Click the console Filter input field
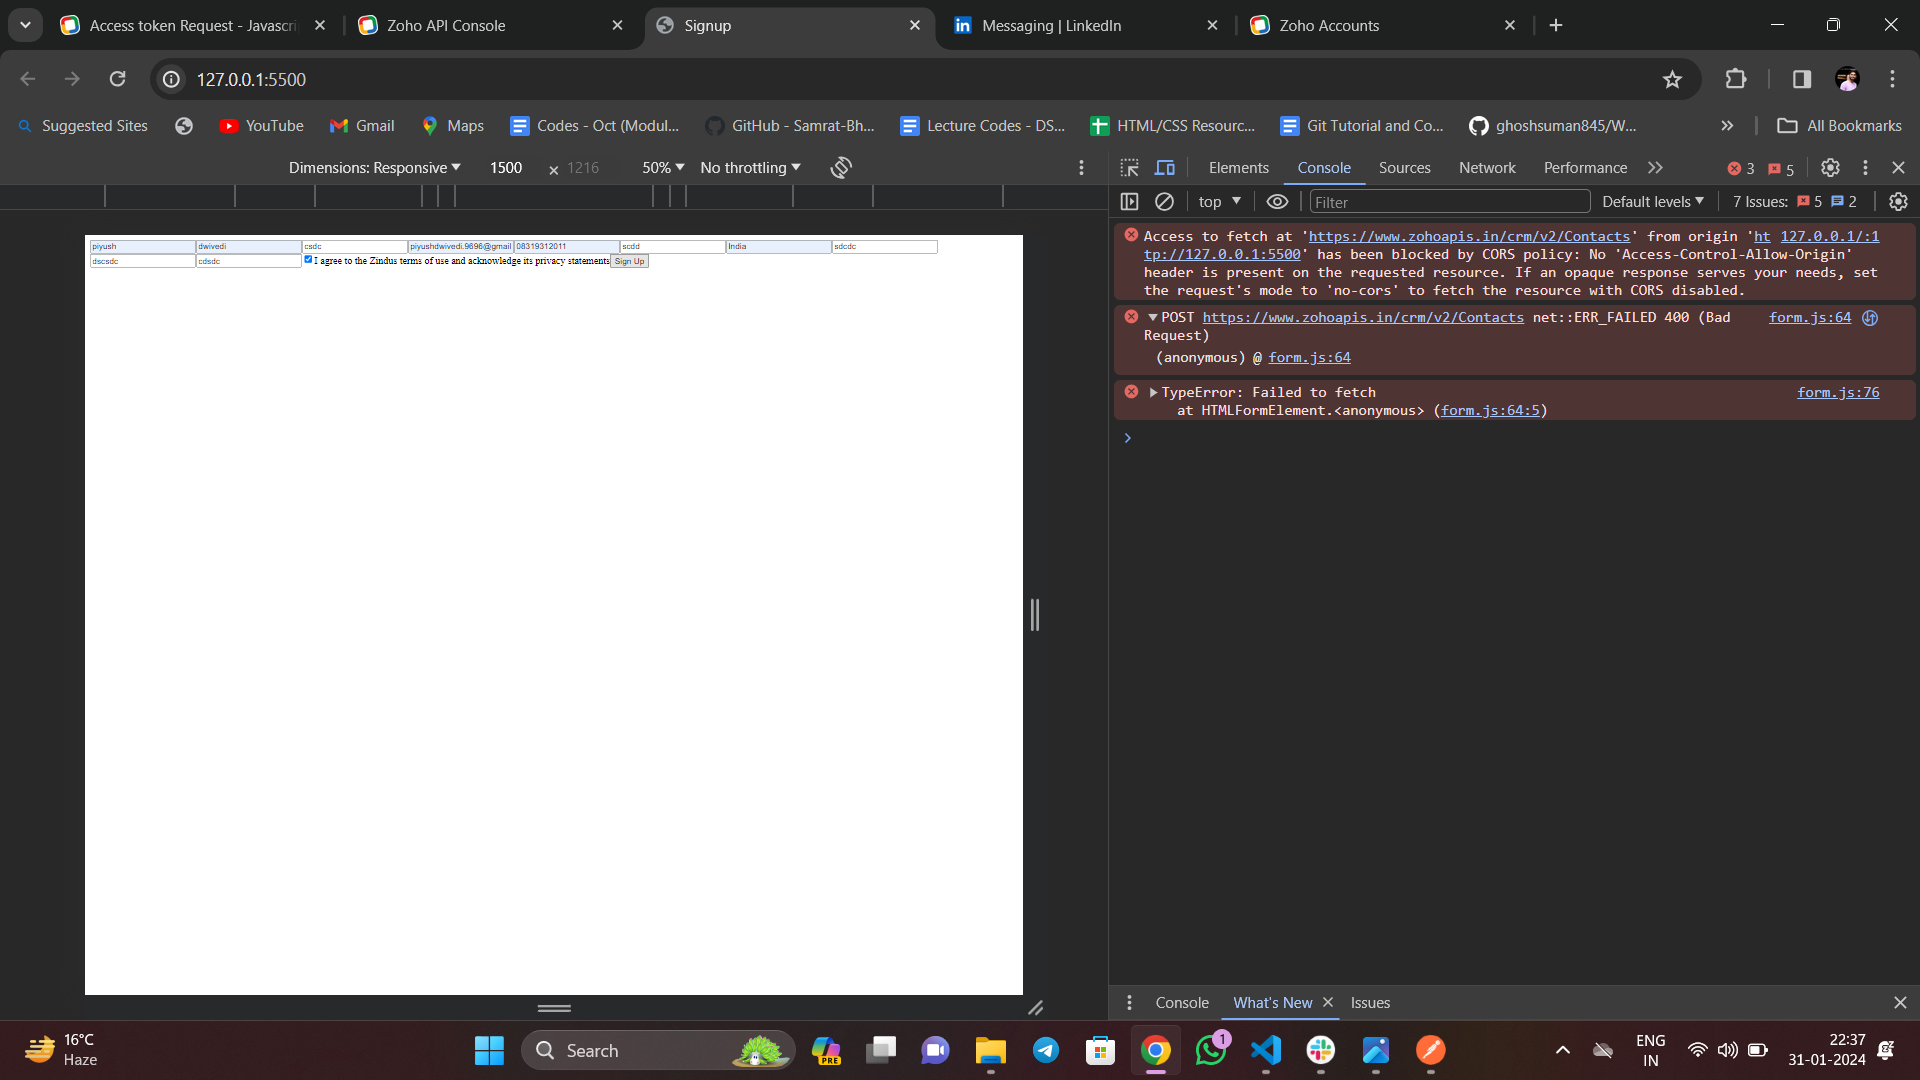This screenshot has width=1920, height=1080. click(1449, 202)
